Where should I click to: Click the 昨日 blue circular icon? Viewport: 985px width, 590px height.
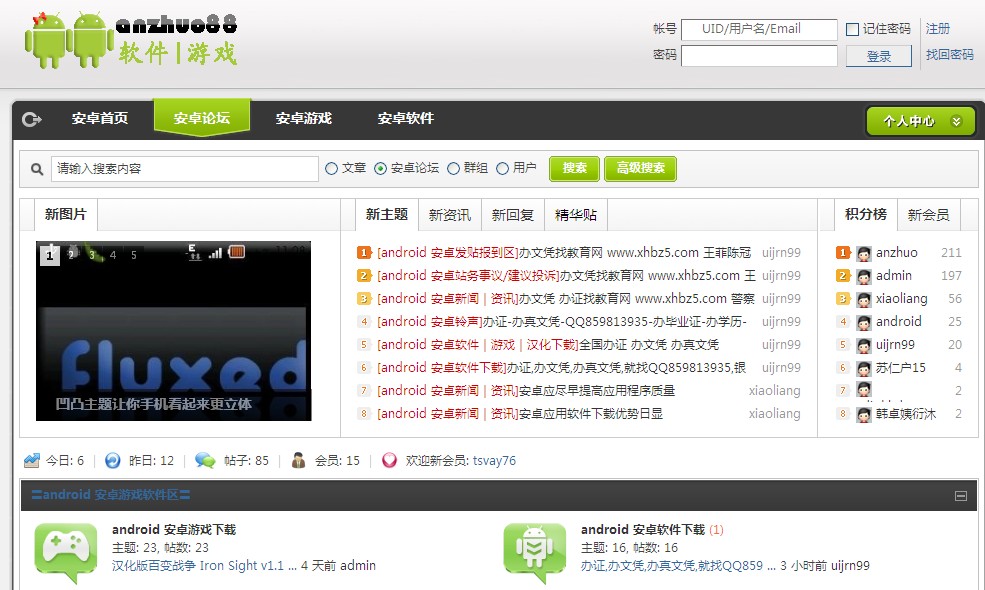pyautogui.click(x=112, y=461)
